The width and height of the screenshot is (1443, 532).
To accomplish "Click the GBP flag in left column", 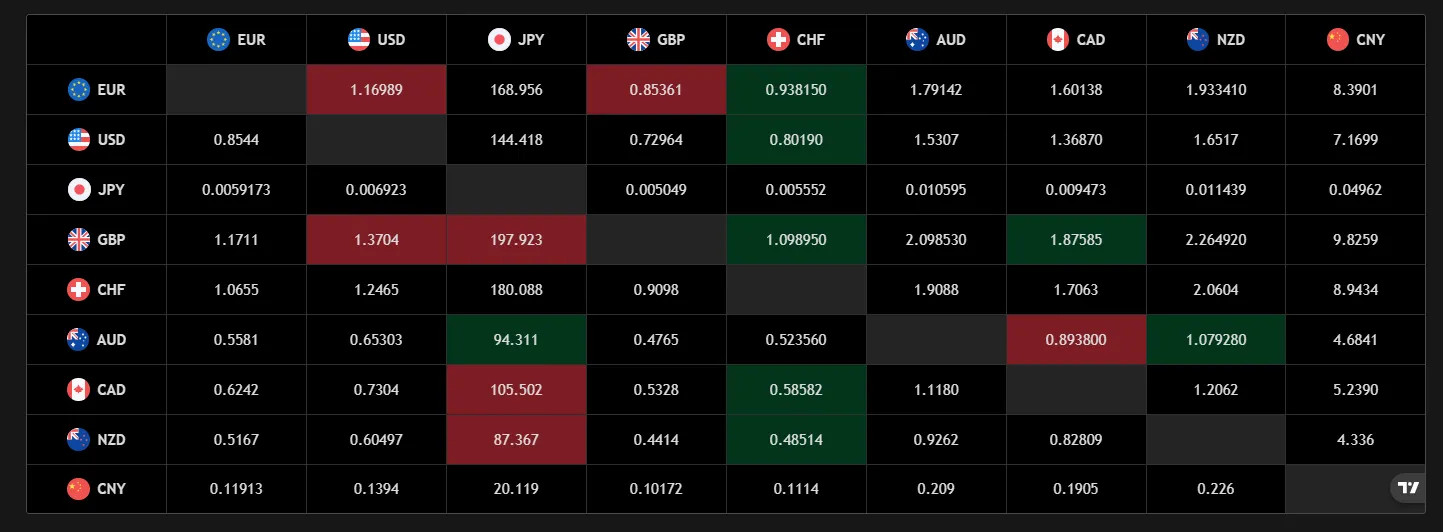I will (x=79, y=240).
